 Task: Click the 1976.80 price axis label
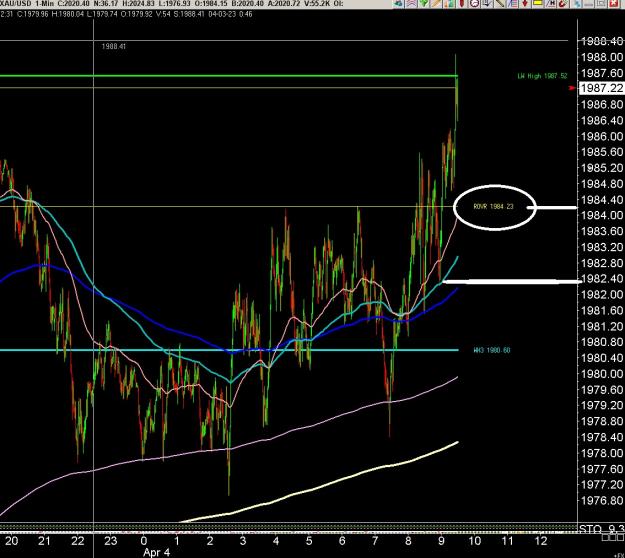(602, 501)
